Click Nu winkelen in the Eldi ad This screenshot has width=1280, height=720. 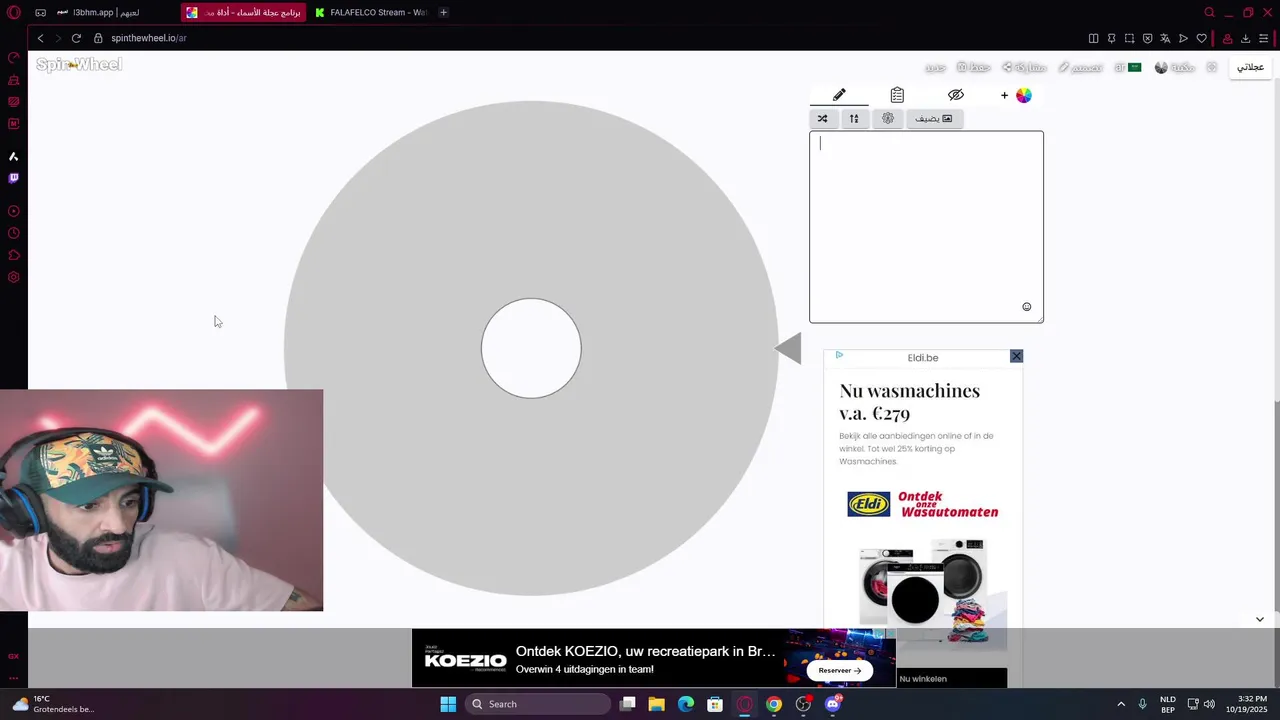pos(923,679)
